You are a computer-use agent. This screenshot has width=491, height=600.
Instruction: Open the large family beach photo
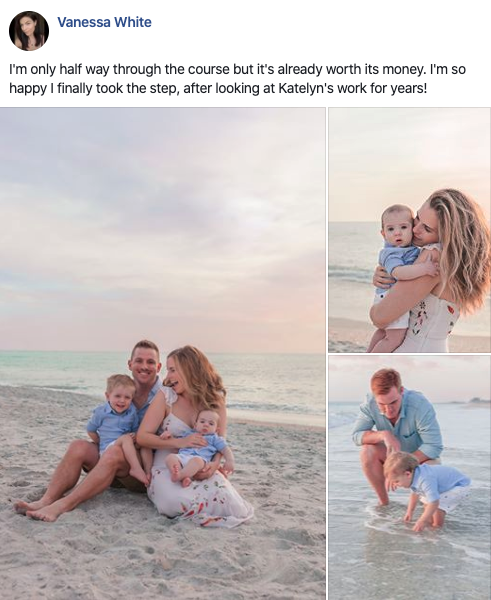162,354
